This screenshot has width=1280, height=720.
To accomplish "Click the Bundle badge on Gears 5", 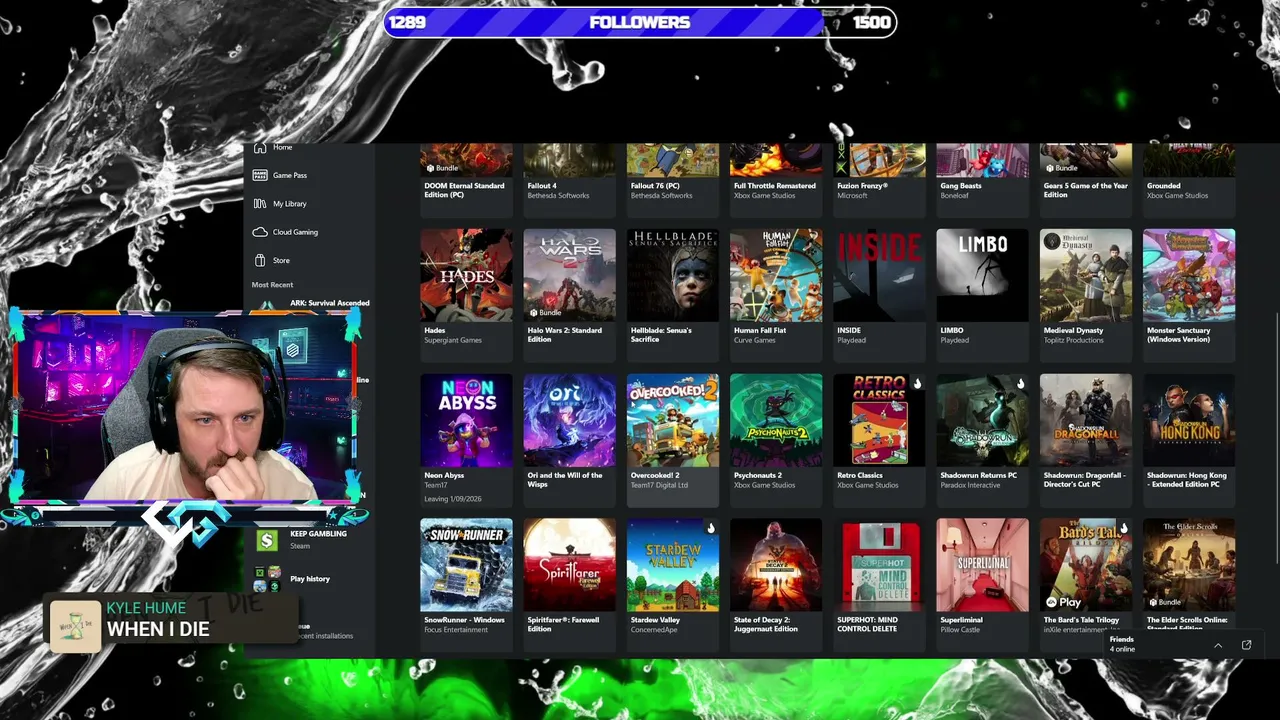I will [1061, 168].
